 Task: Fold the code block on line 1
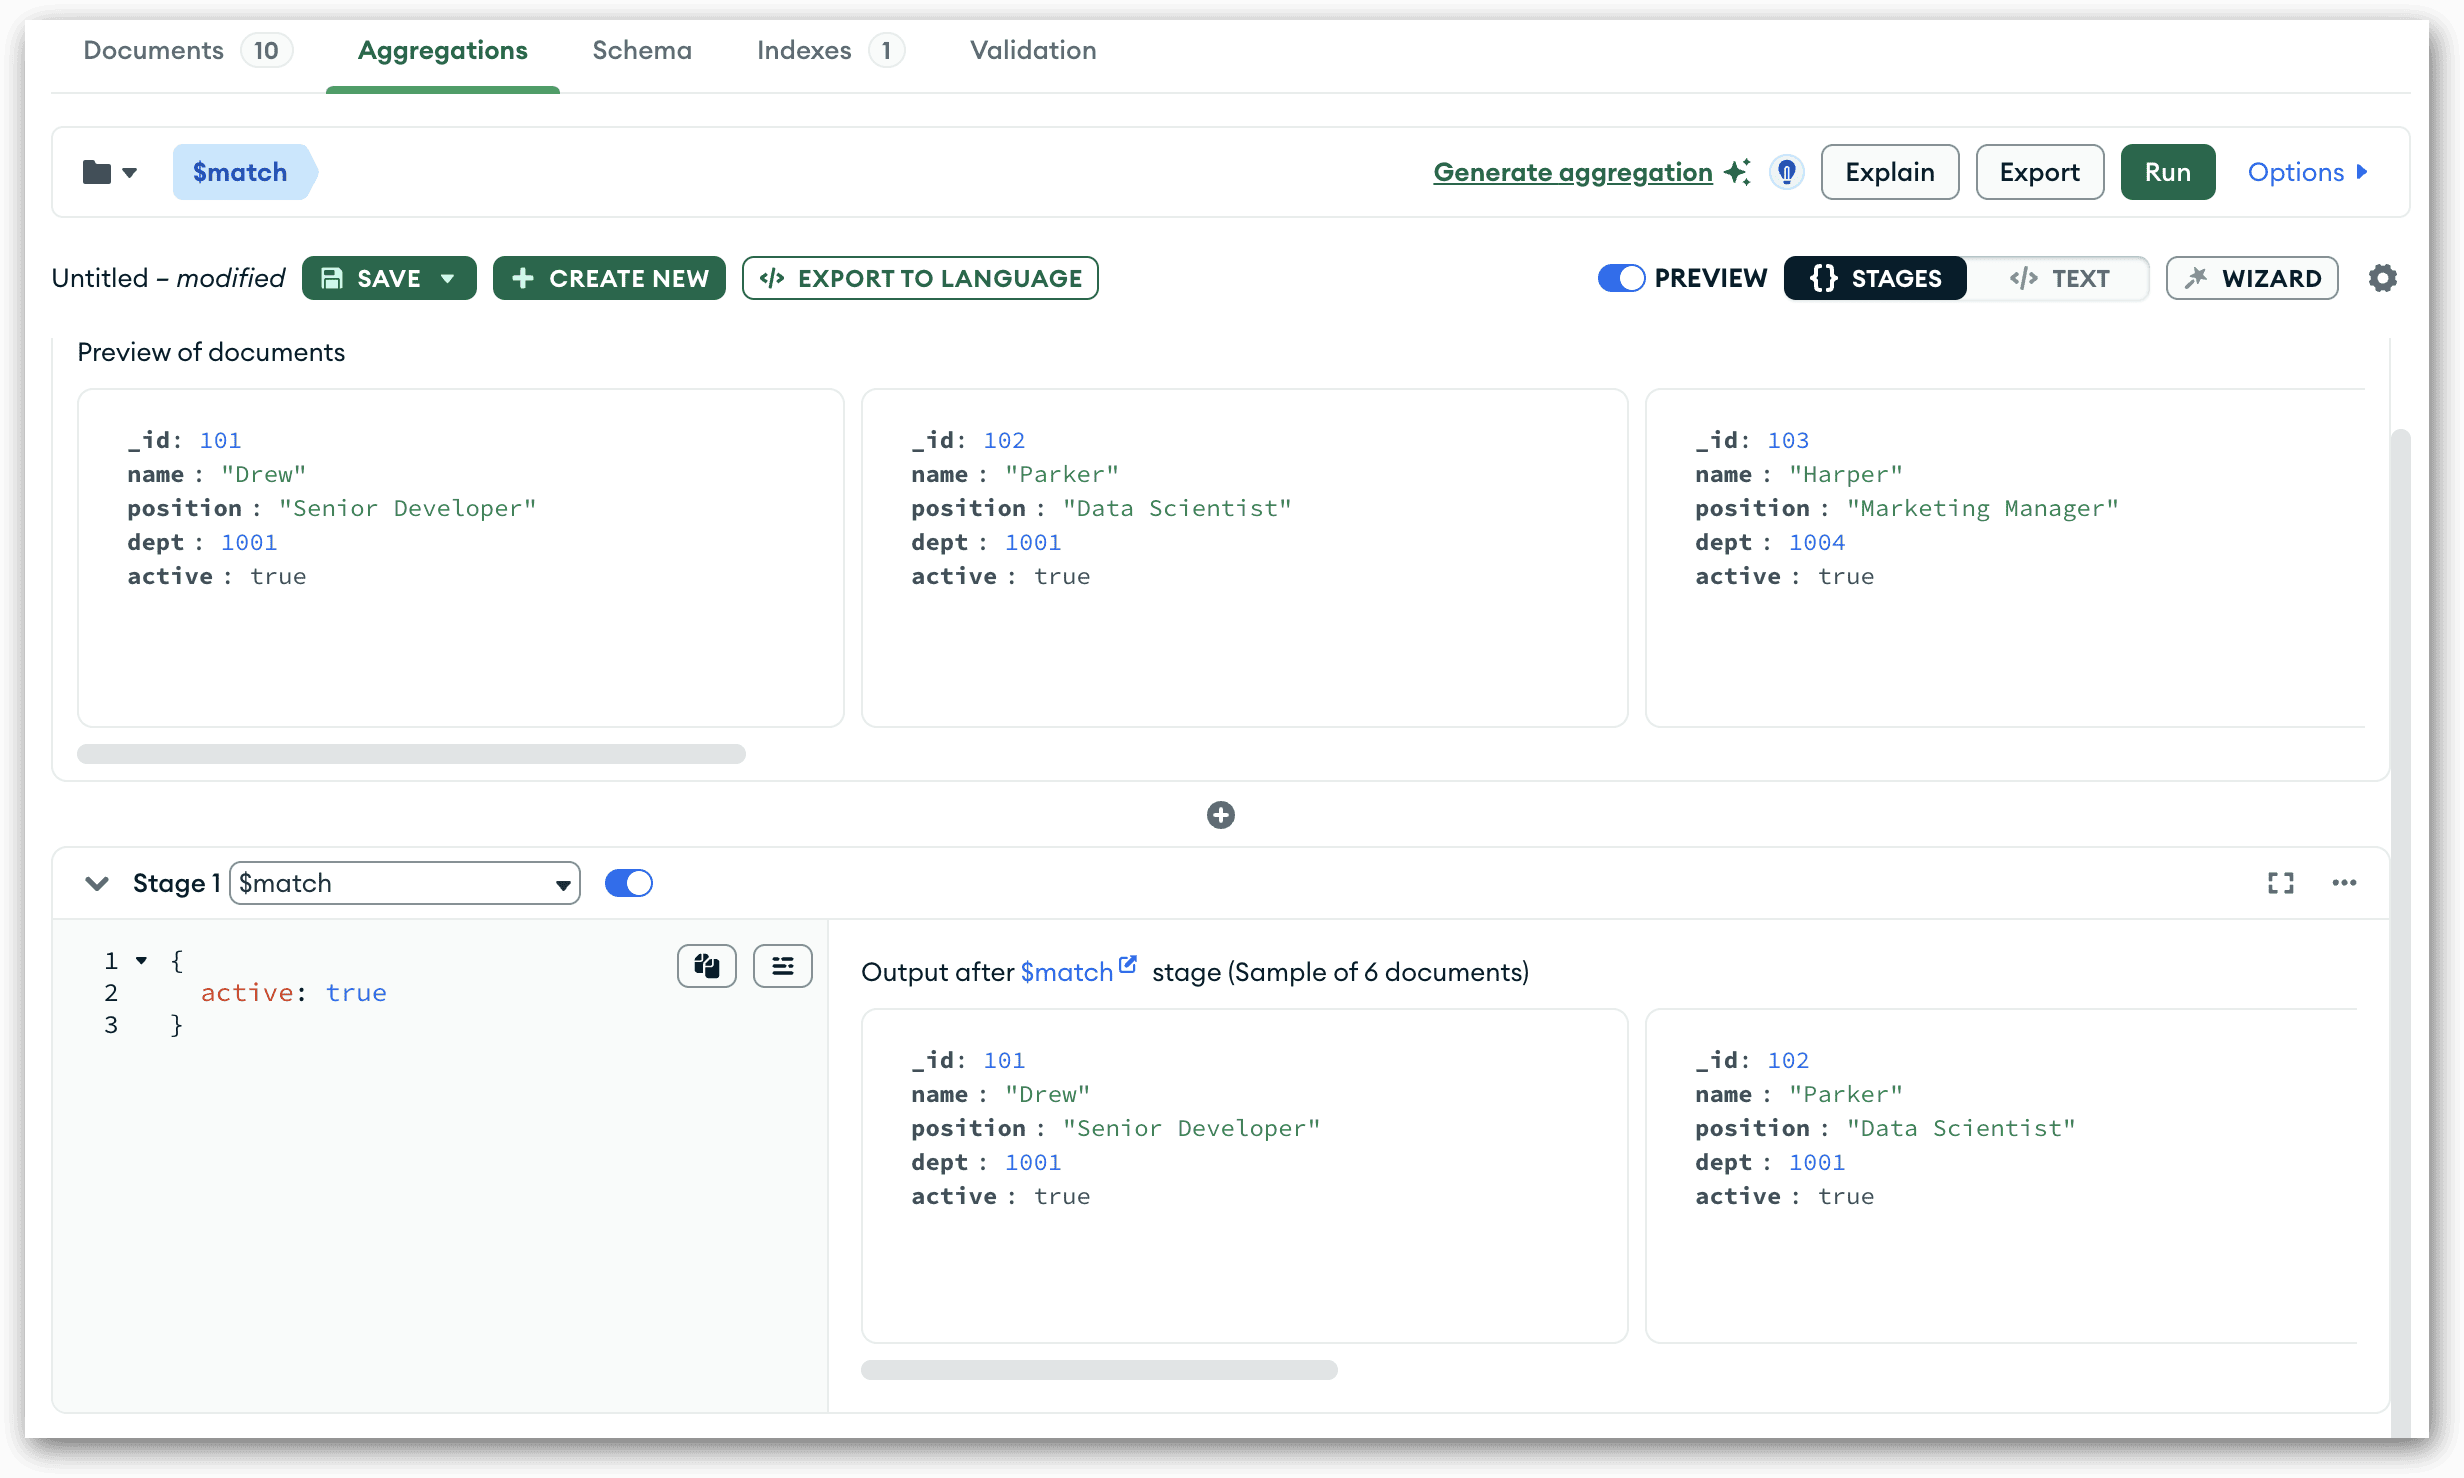click(142, 961)
